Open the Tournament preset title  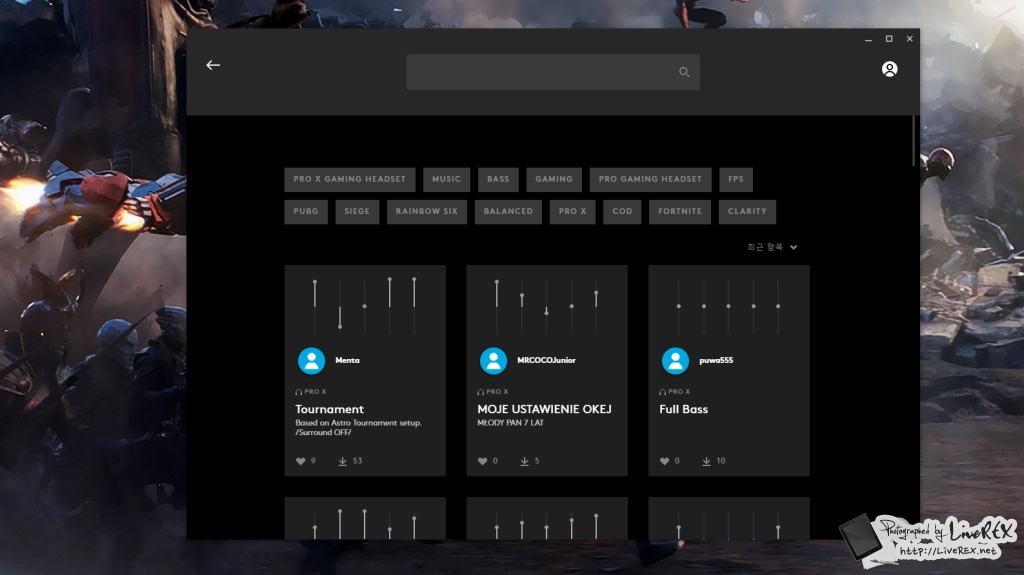[329, 410]
